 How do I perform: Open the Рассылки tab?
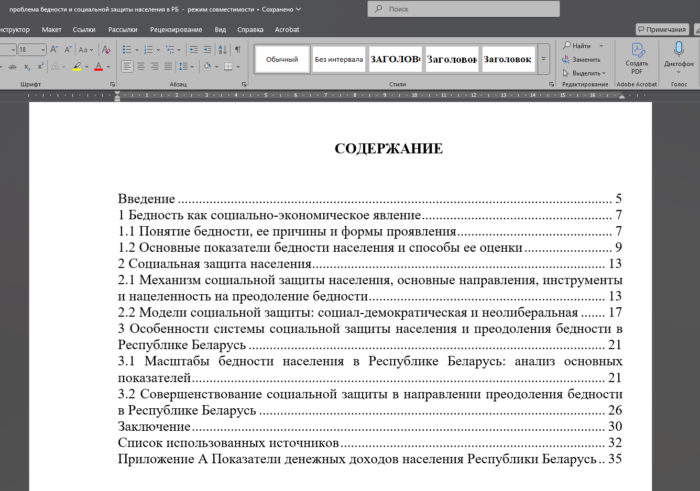(x=123, y=29)
